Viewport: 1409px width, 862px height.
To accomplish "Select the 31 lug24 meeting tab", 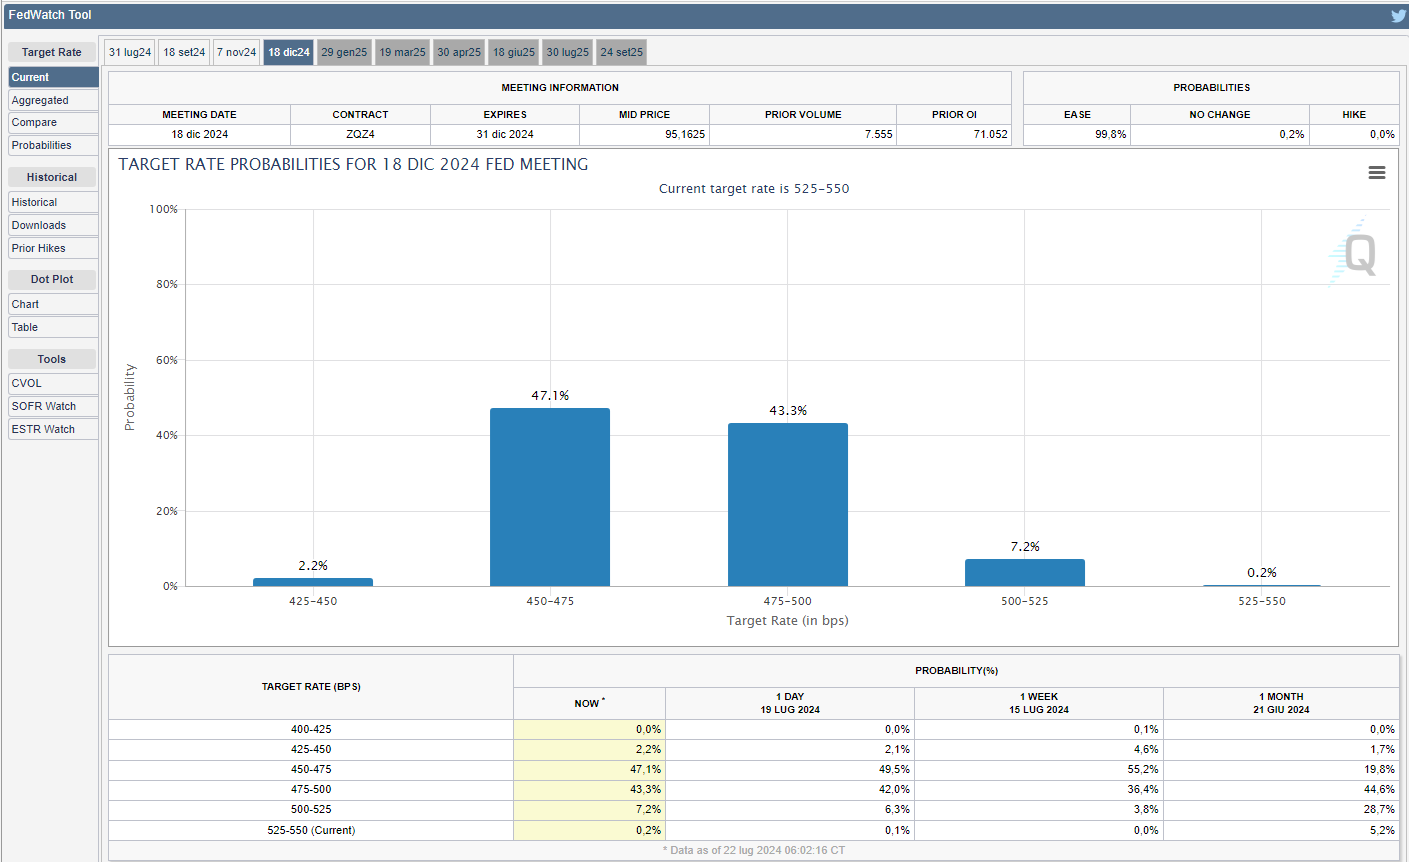I will tap(130, 52).
